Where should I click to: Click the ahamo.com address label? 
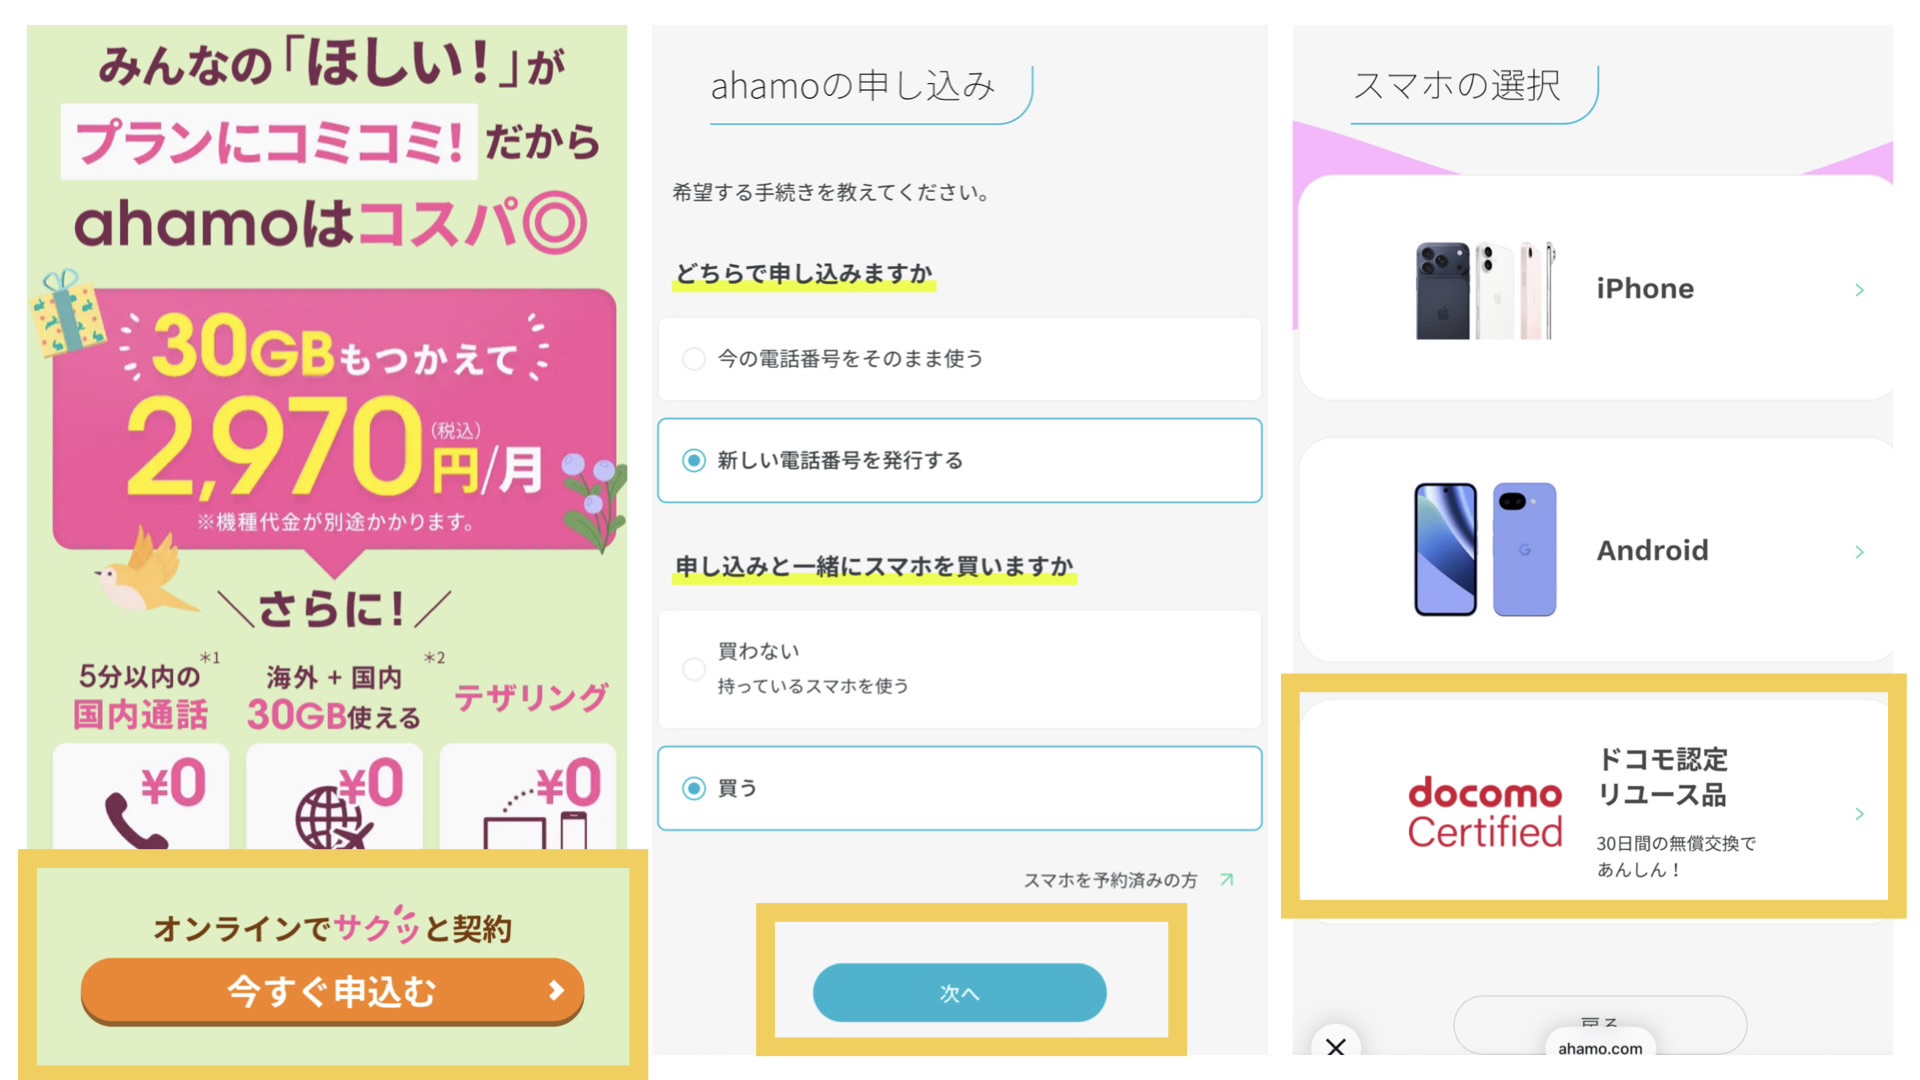[x=1600, y=1048]
